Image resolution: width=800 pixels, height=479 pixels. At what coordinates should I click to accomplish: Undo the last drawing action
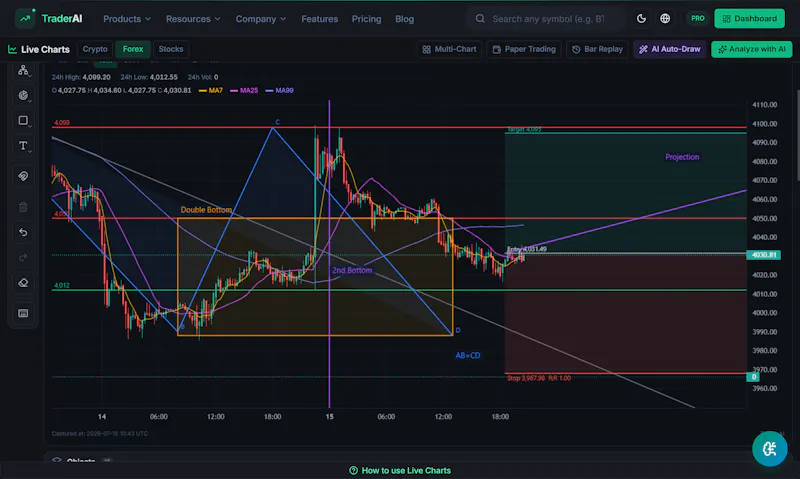click(x=23, y=232)
